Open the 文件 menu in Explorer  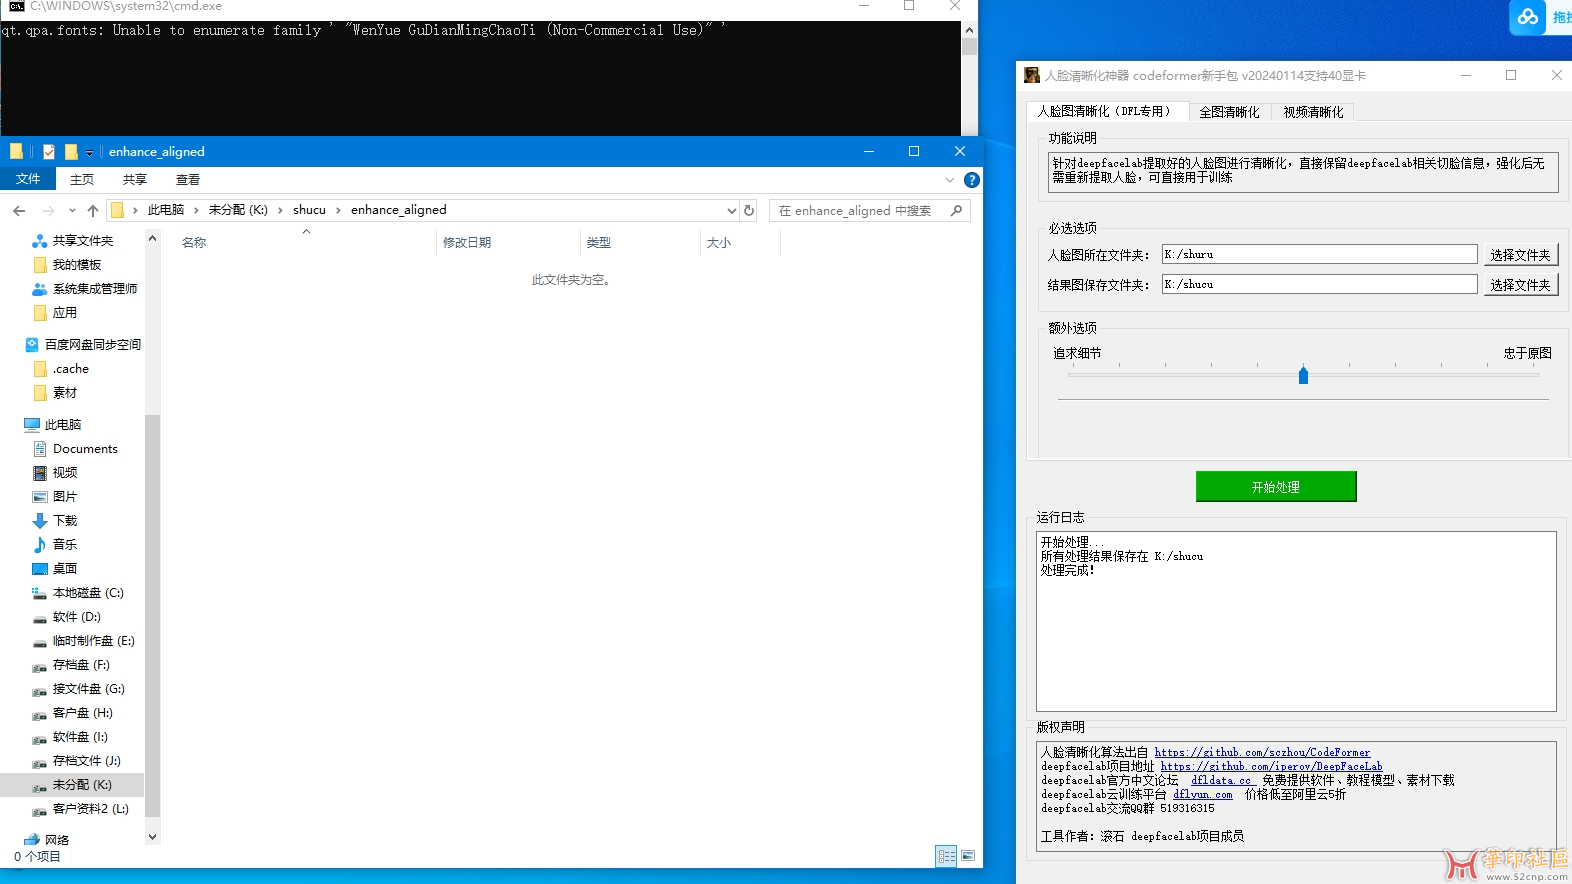point(28,179)
